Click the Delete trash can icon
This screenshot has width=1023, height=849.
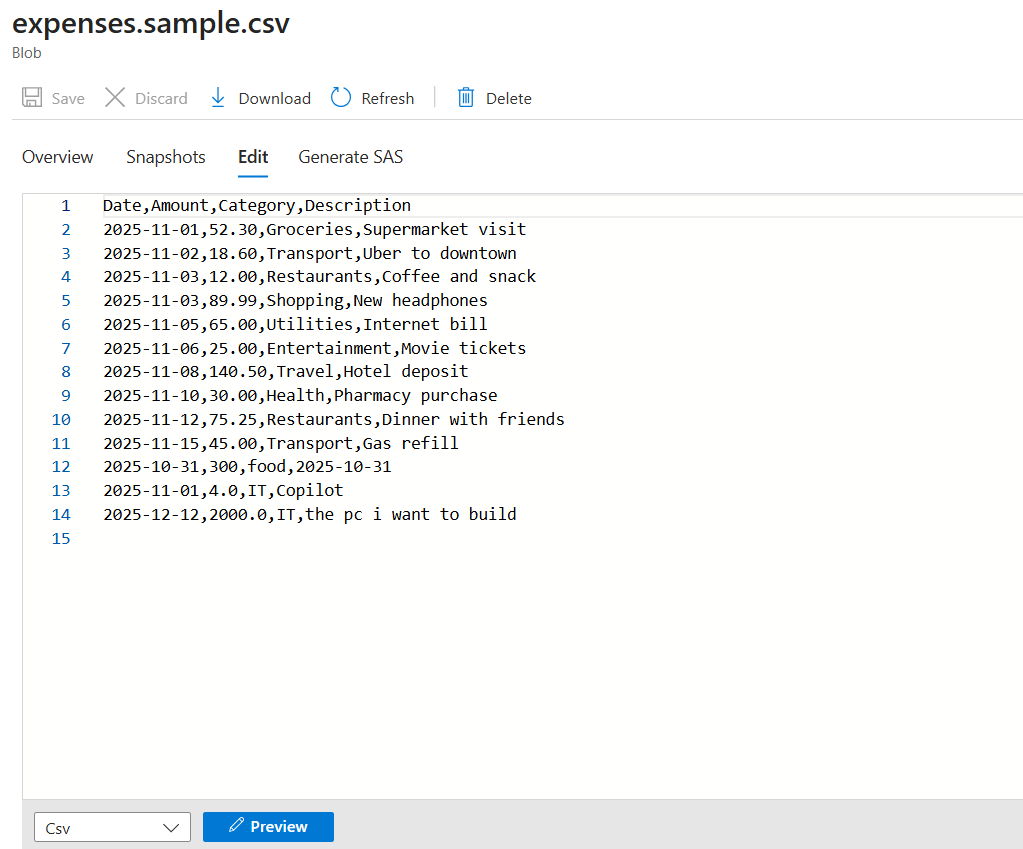[x=466, y=98]
